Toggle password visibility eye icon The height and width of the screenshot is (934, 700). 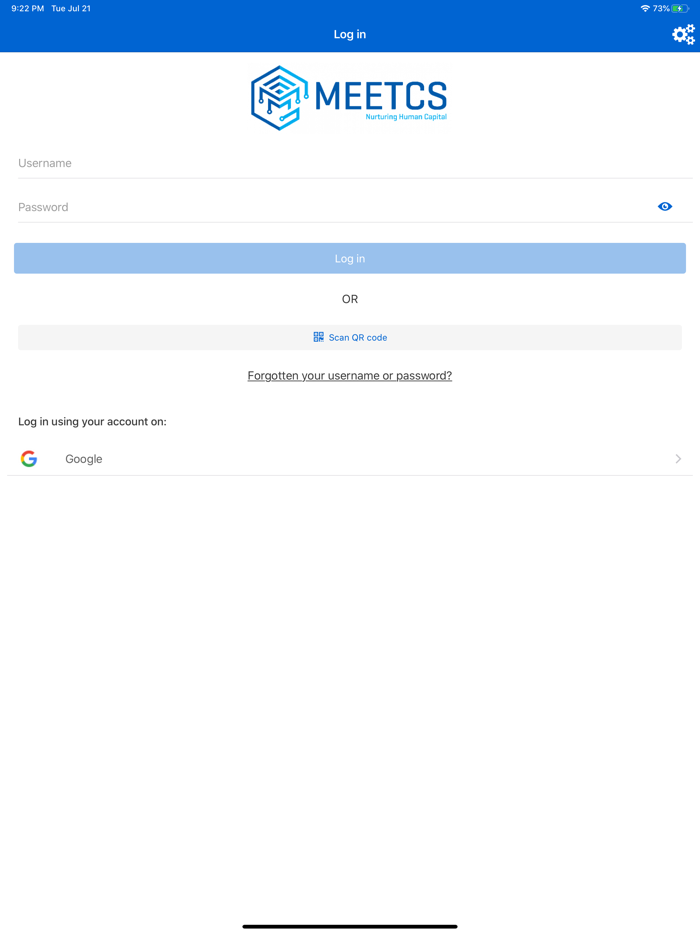665,207
